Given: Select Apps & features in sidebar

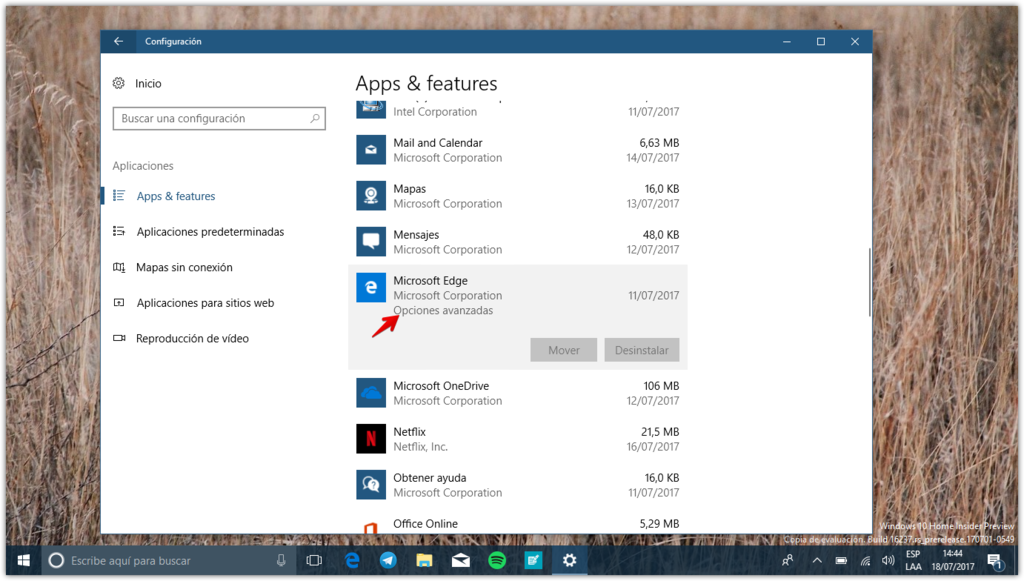Looking at the screenshot, I should coord(176,197).
